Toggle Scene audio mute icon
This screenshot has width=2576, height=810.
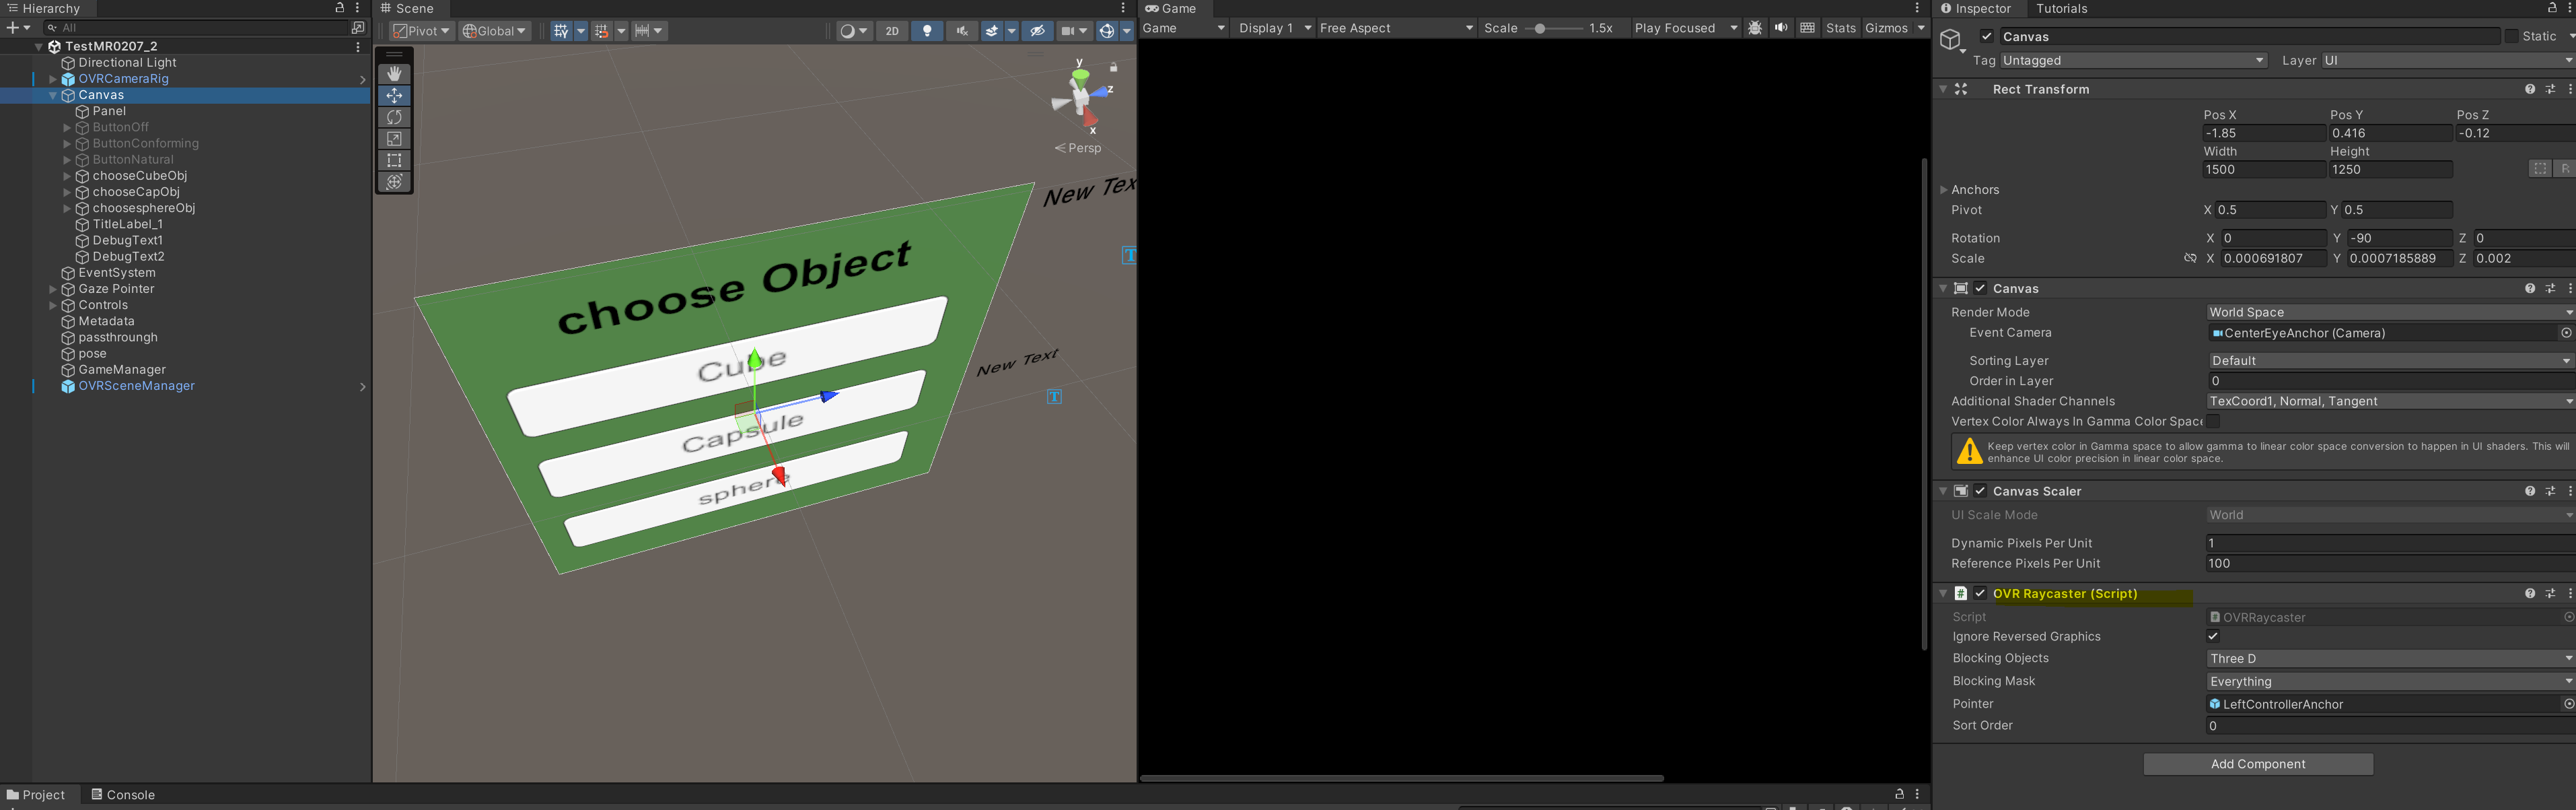pyautogui.click(x=961, y=31)
